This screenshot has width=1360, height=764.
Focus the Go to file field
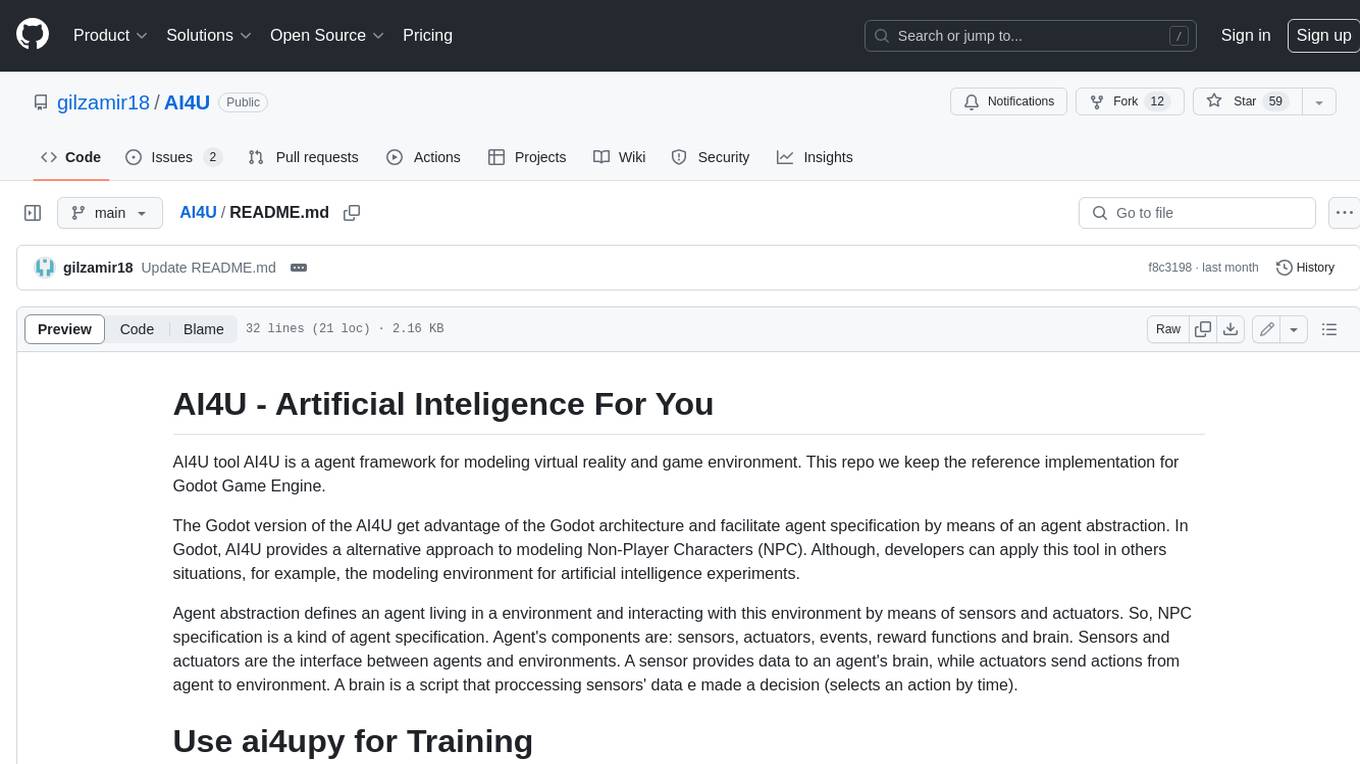(1197, 213)
